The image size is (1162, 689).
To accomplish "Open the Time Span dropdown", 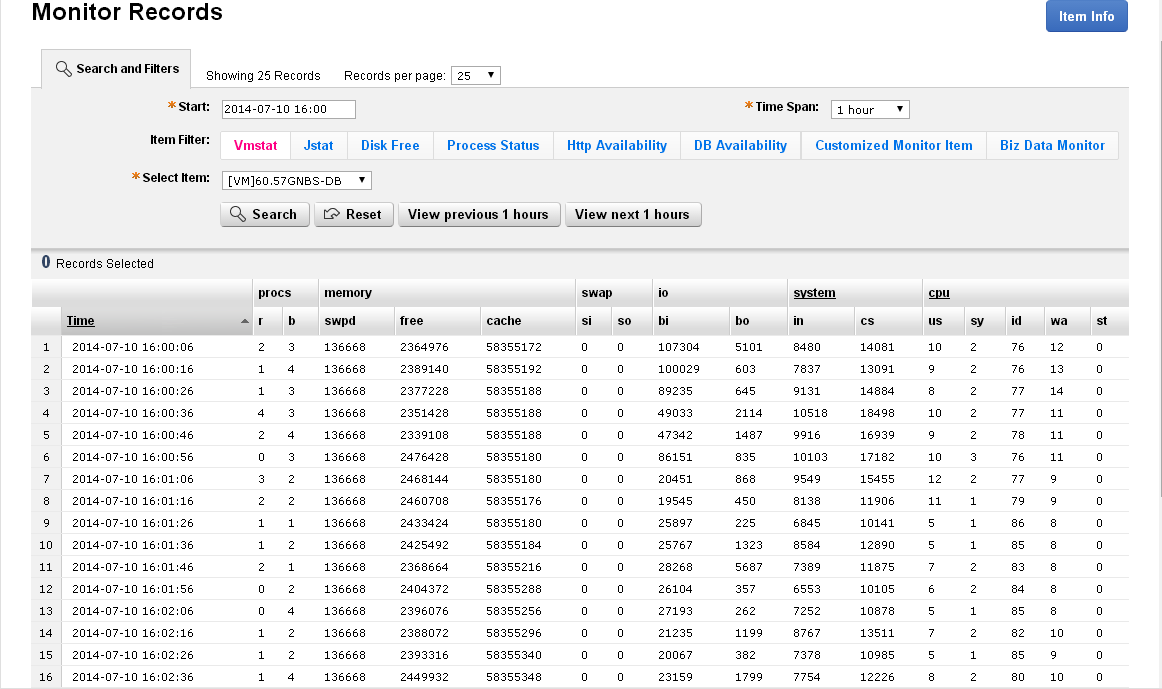I will coord(870,110).
